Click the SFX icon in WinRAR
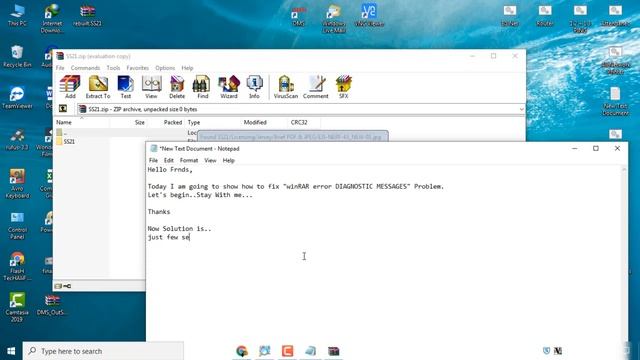The image size is (640, 360). (343, 87)
